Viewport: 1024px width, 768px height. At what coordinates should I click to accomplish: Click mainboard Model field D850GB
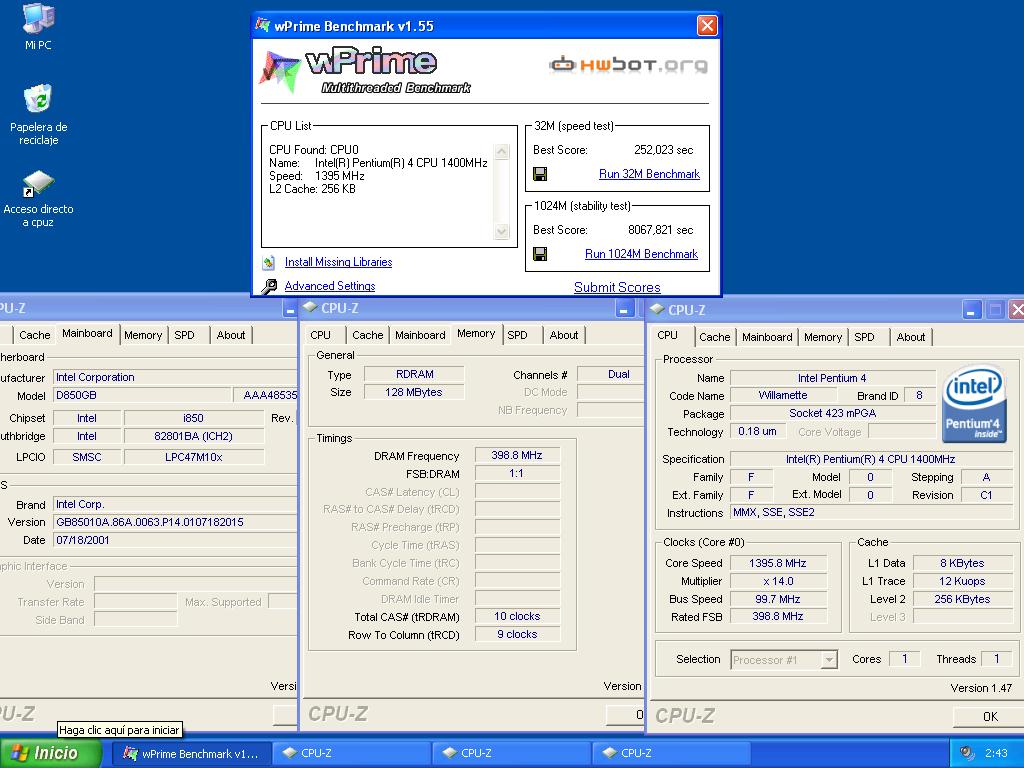point(142,395)
